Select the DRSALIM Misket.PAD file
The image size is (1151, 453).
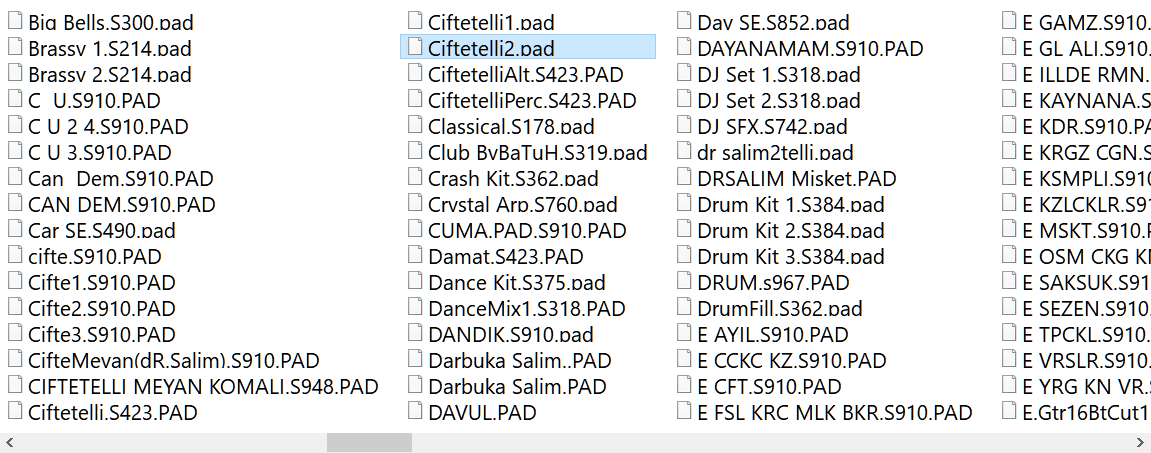click(796, 178)
